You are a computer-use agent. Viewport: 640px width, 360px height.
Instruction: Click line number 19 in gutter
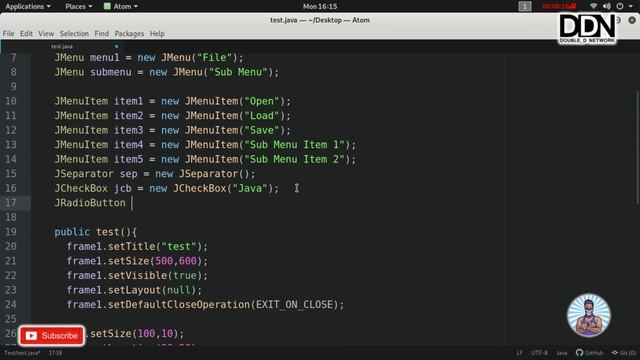11,232
